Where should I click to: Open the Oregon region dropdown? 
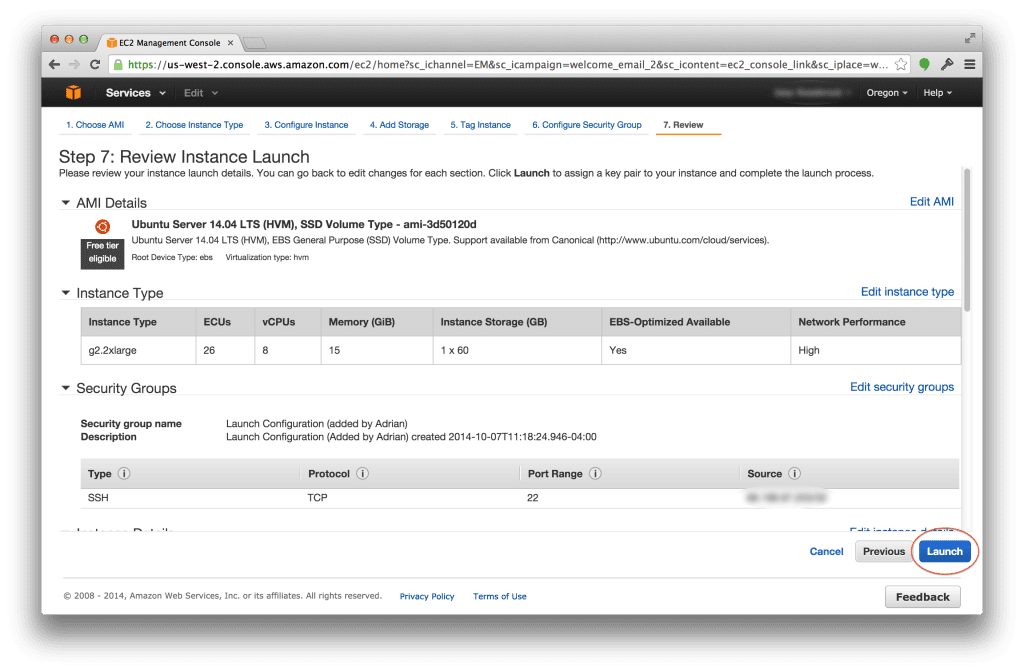886,92
